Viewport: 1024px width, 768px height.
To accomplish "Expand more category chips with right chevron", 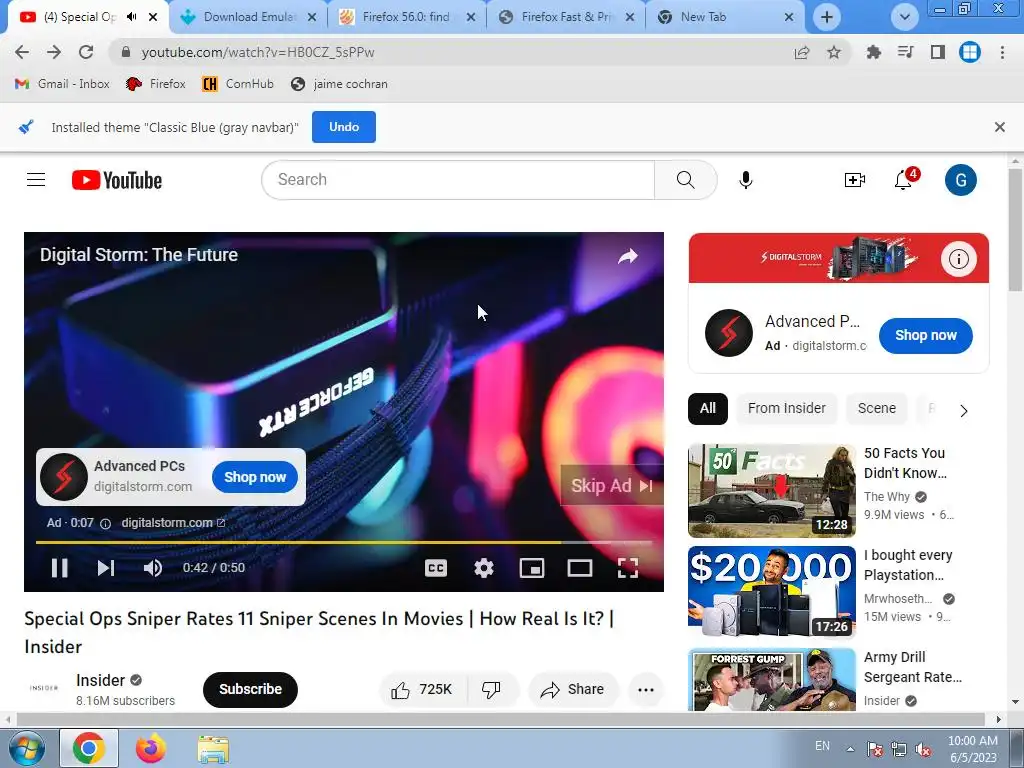I will coord(963,411).
